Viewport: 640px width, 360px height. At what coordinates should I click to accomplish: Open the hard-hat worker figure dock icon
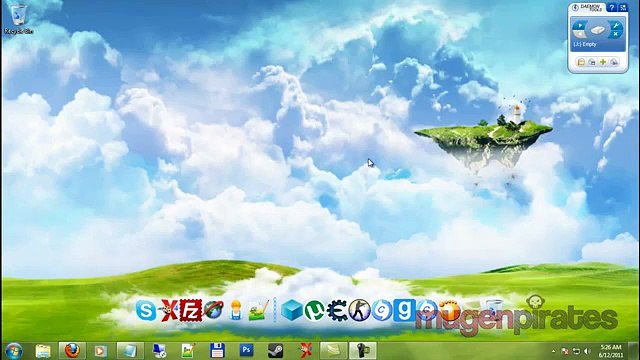(x=236, y=310)
